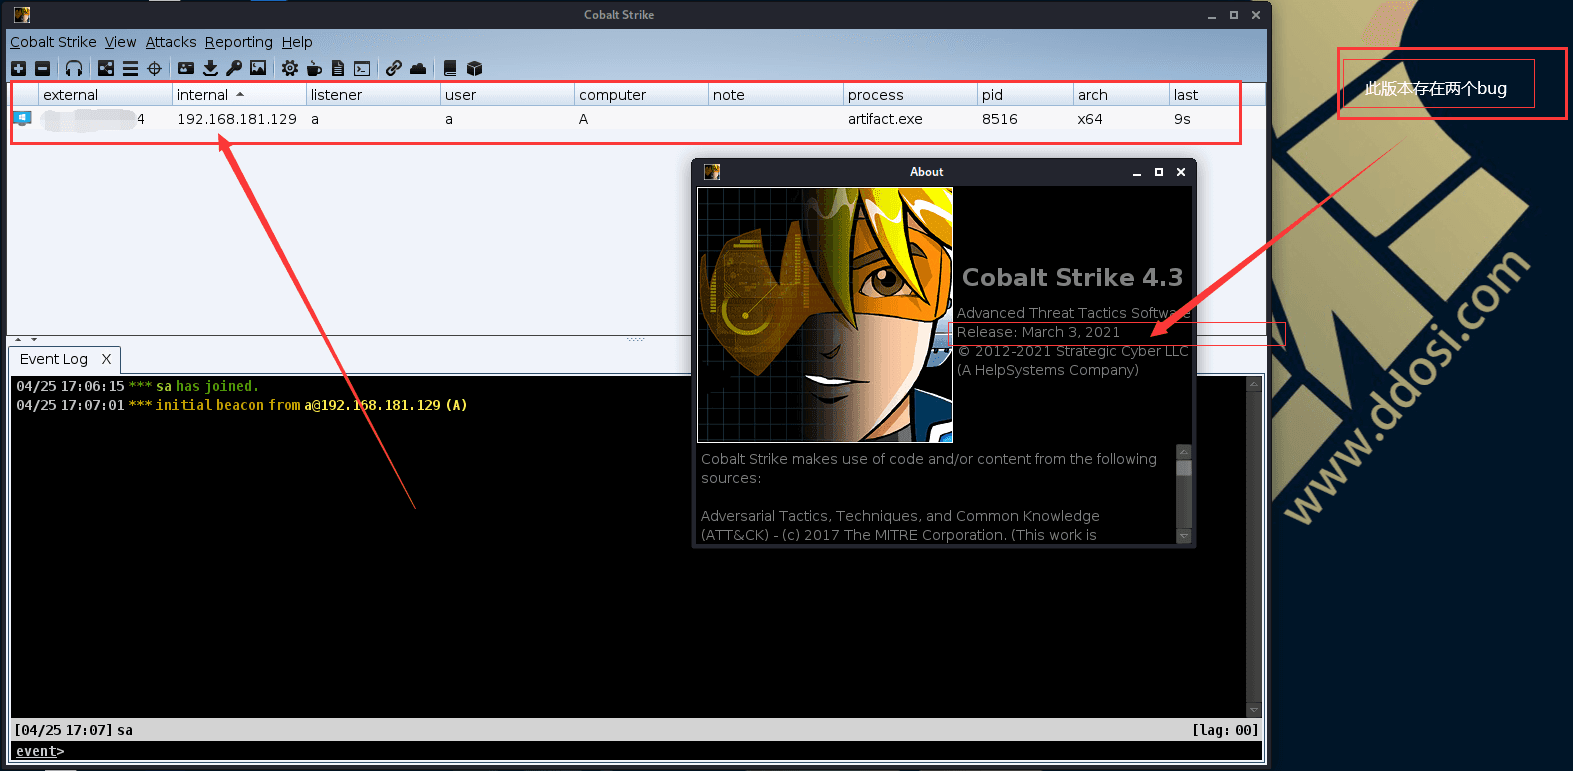Close the Event Log tab
The image size is (1573, 771).
pos(106,359)
